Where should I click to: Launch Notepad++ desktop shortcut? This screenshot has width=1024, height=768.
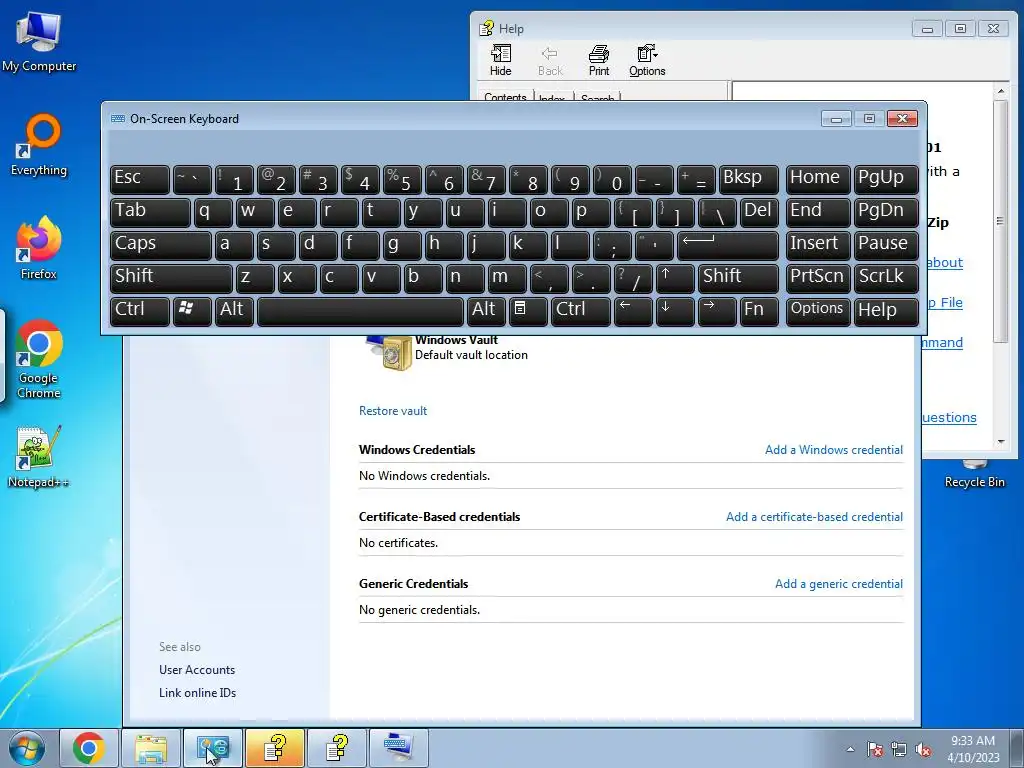39,456
